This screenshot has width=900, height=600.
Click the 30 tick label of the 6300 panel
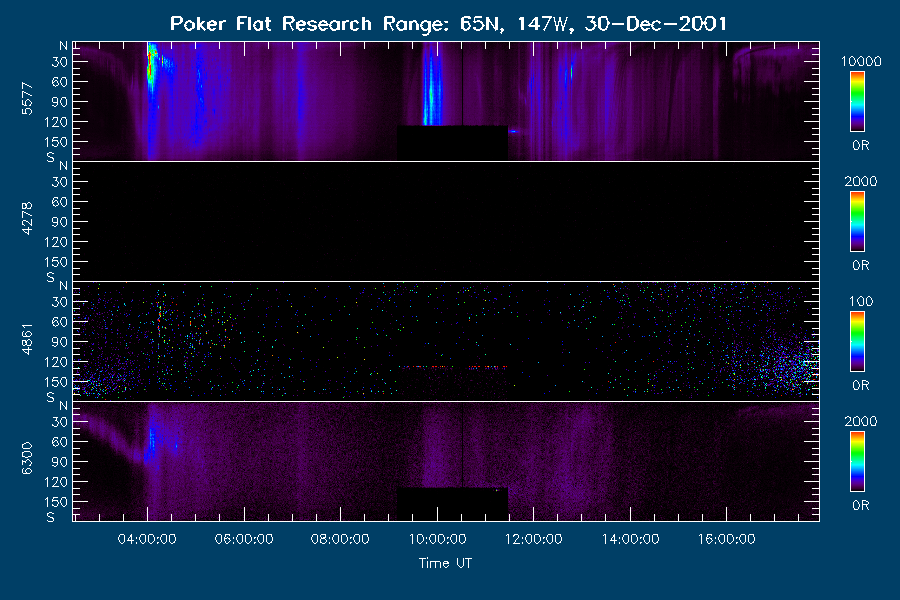click(x=60, y=422)
